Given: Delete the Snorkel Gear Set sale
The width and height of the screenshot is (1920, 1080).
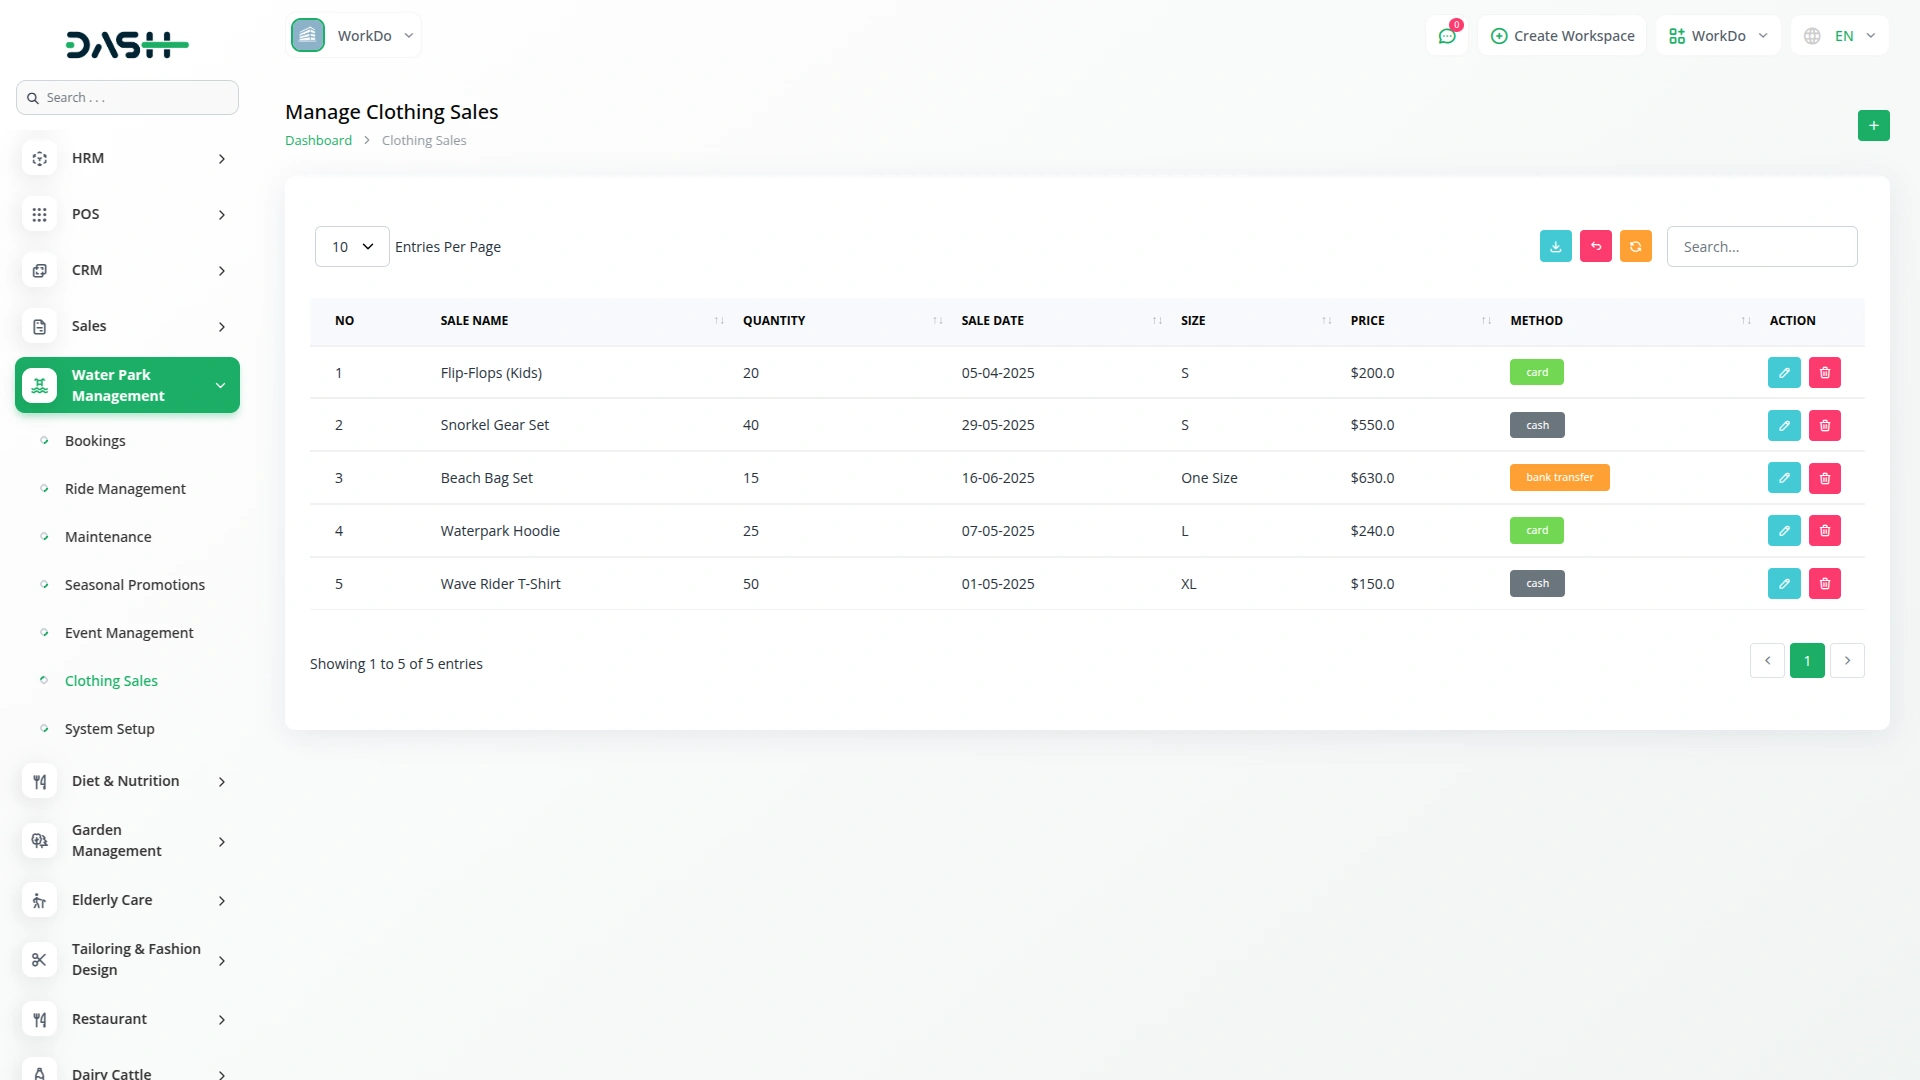Looking at the screenshot, I should point(1824,426).
